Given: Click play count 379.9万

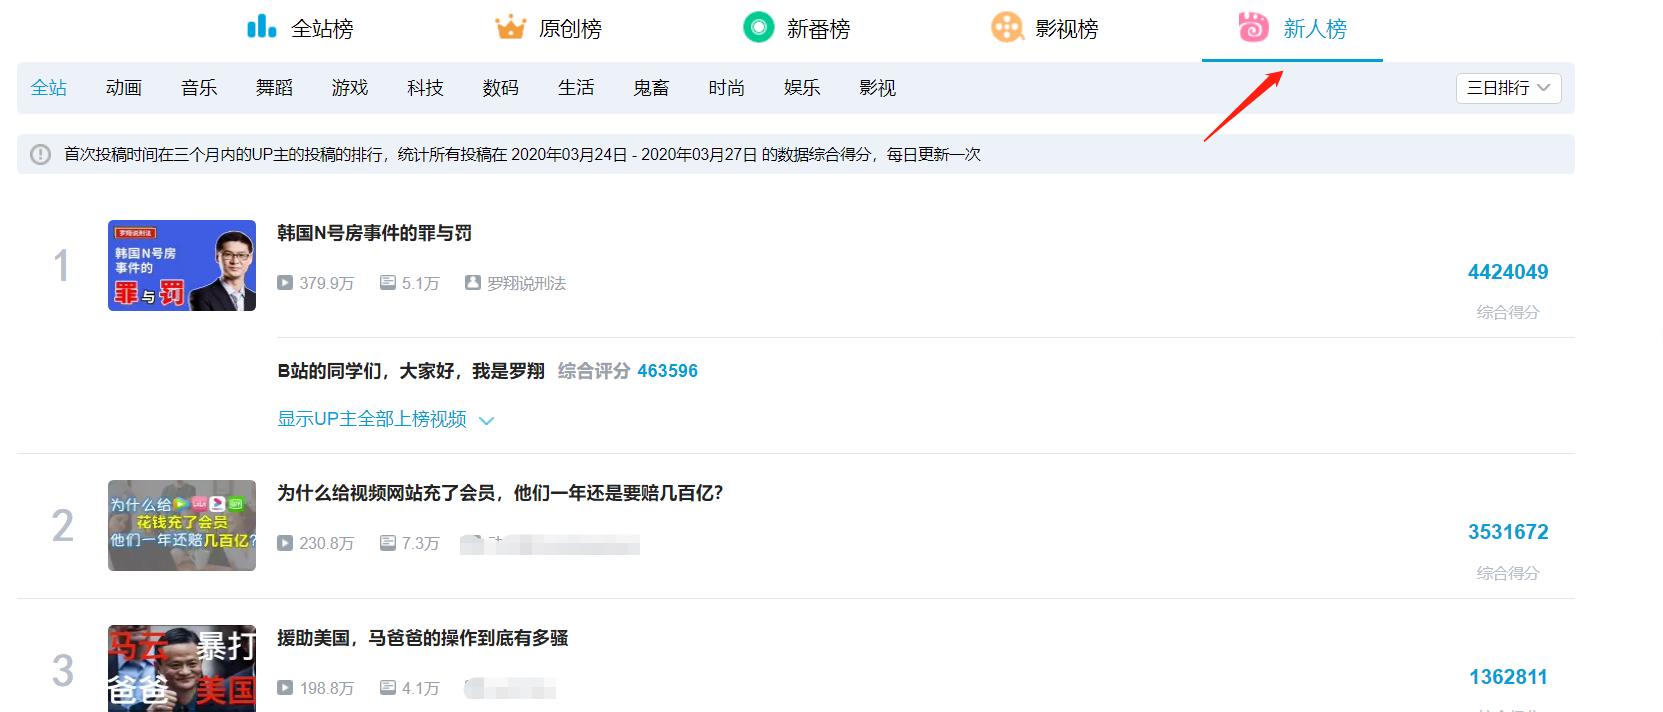Looking at the screenshot, I should pyautogui.click(x=327, y=283).
